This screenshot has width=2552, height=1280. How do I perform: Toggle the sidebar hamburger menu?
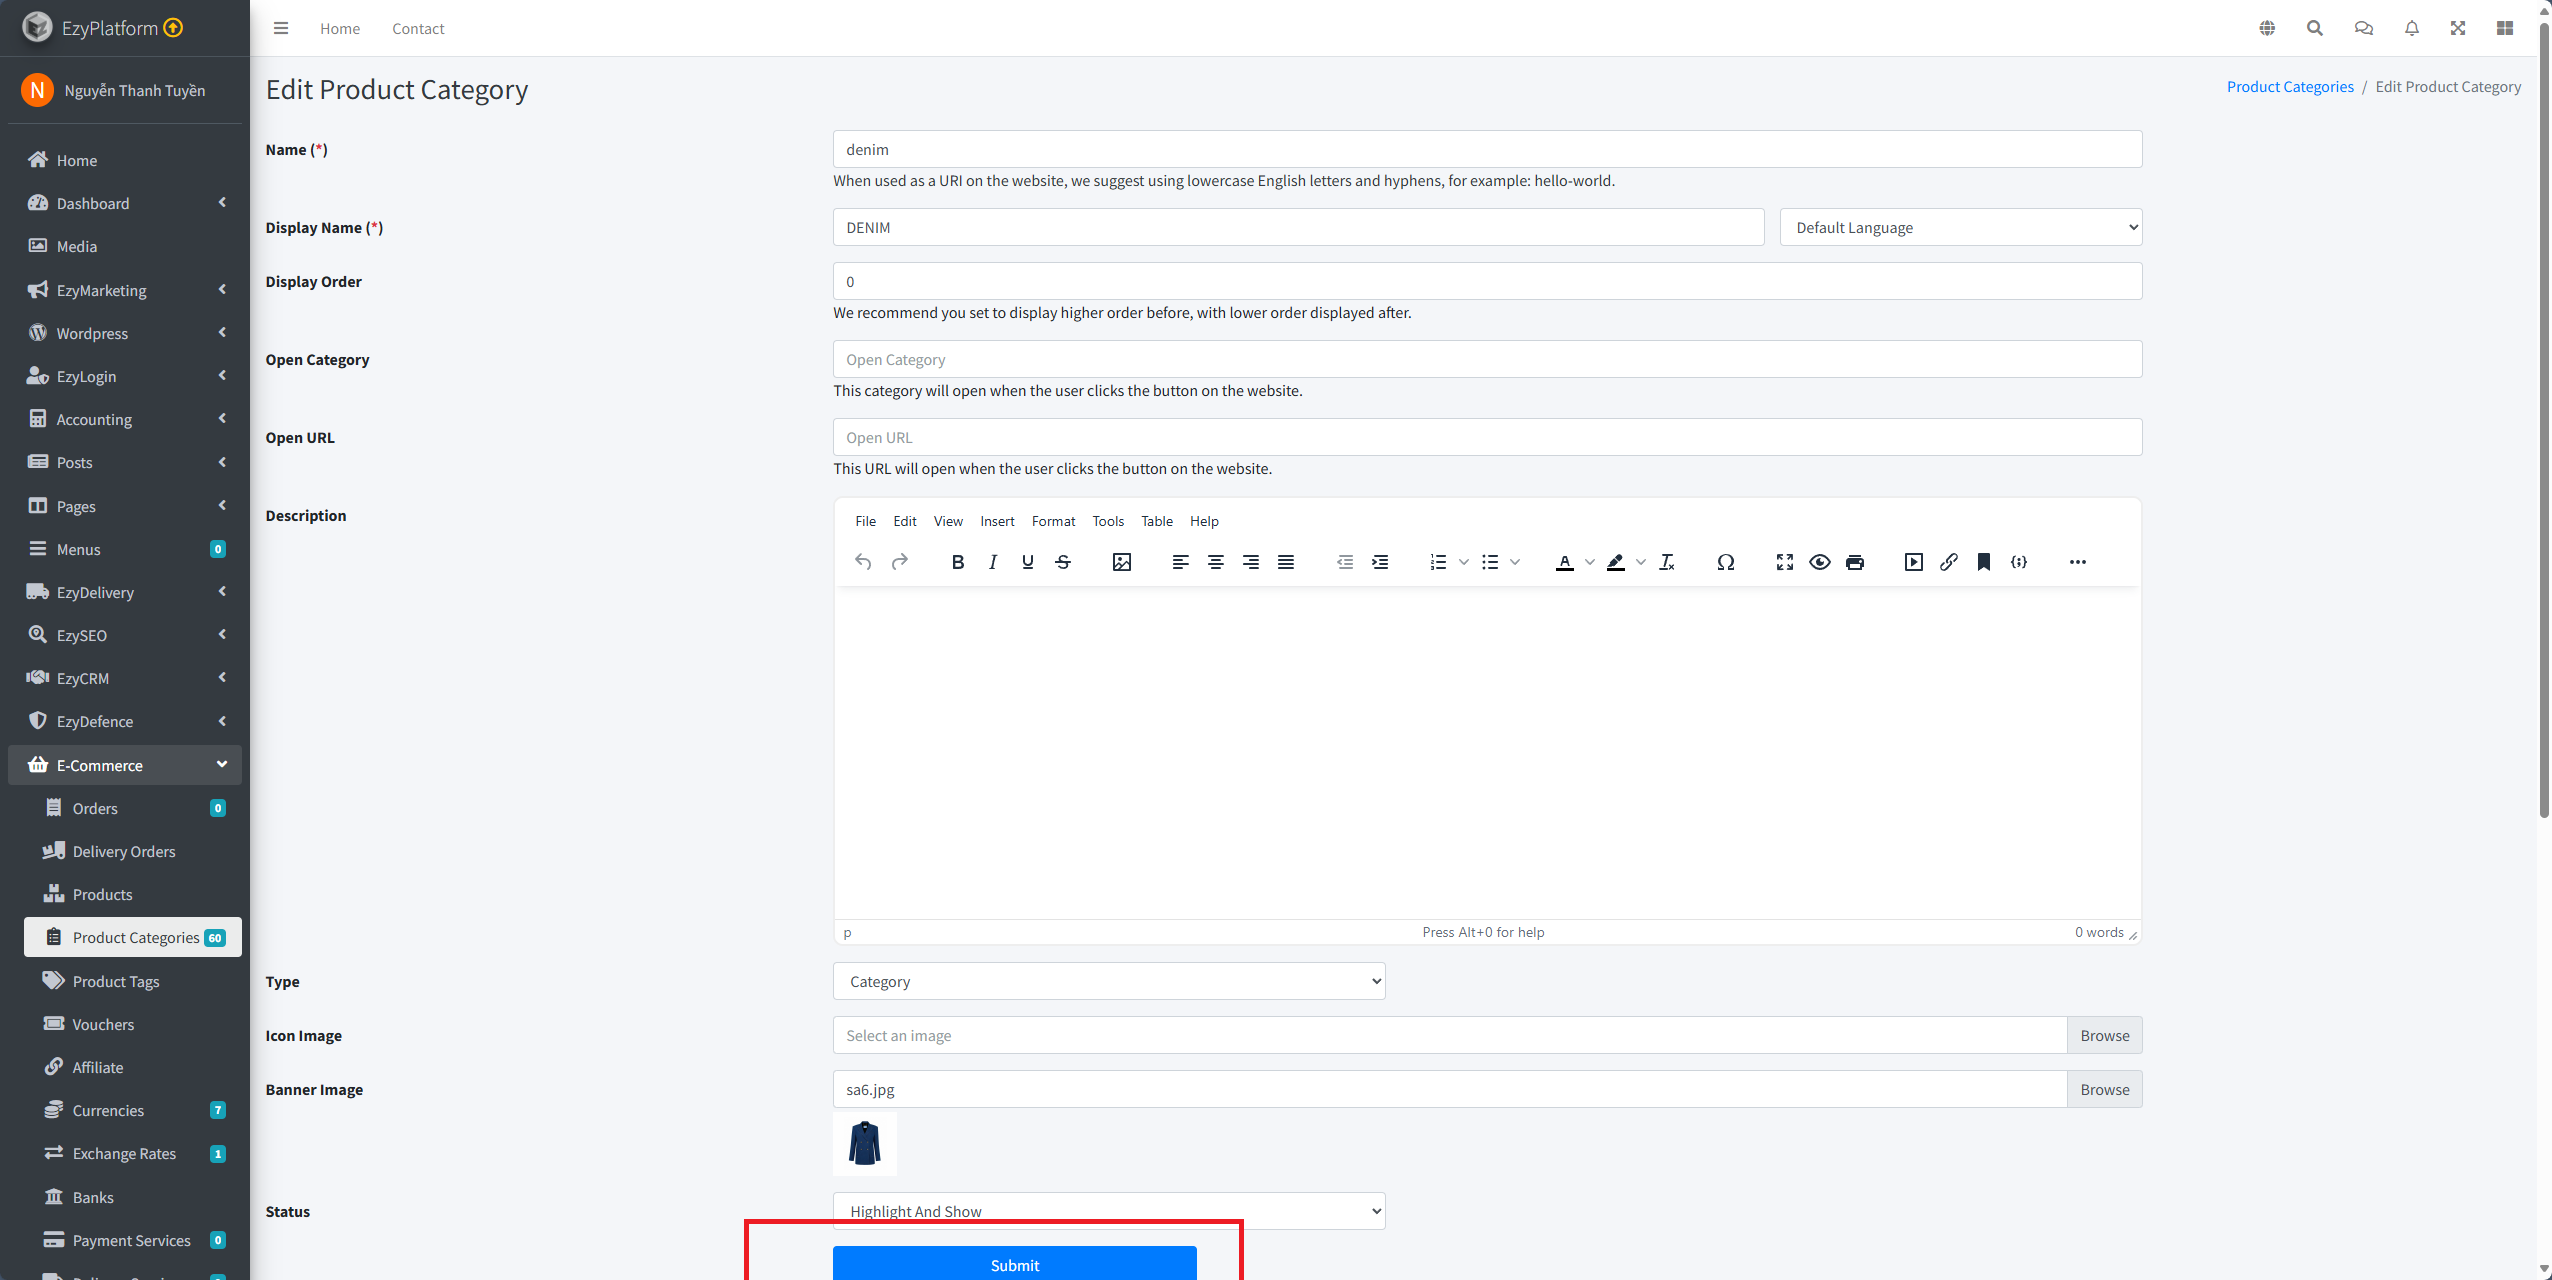coord(281,28)
